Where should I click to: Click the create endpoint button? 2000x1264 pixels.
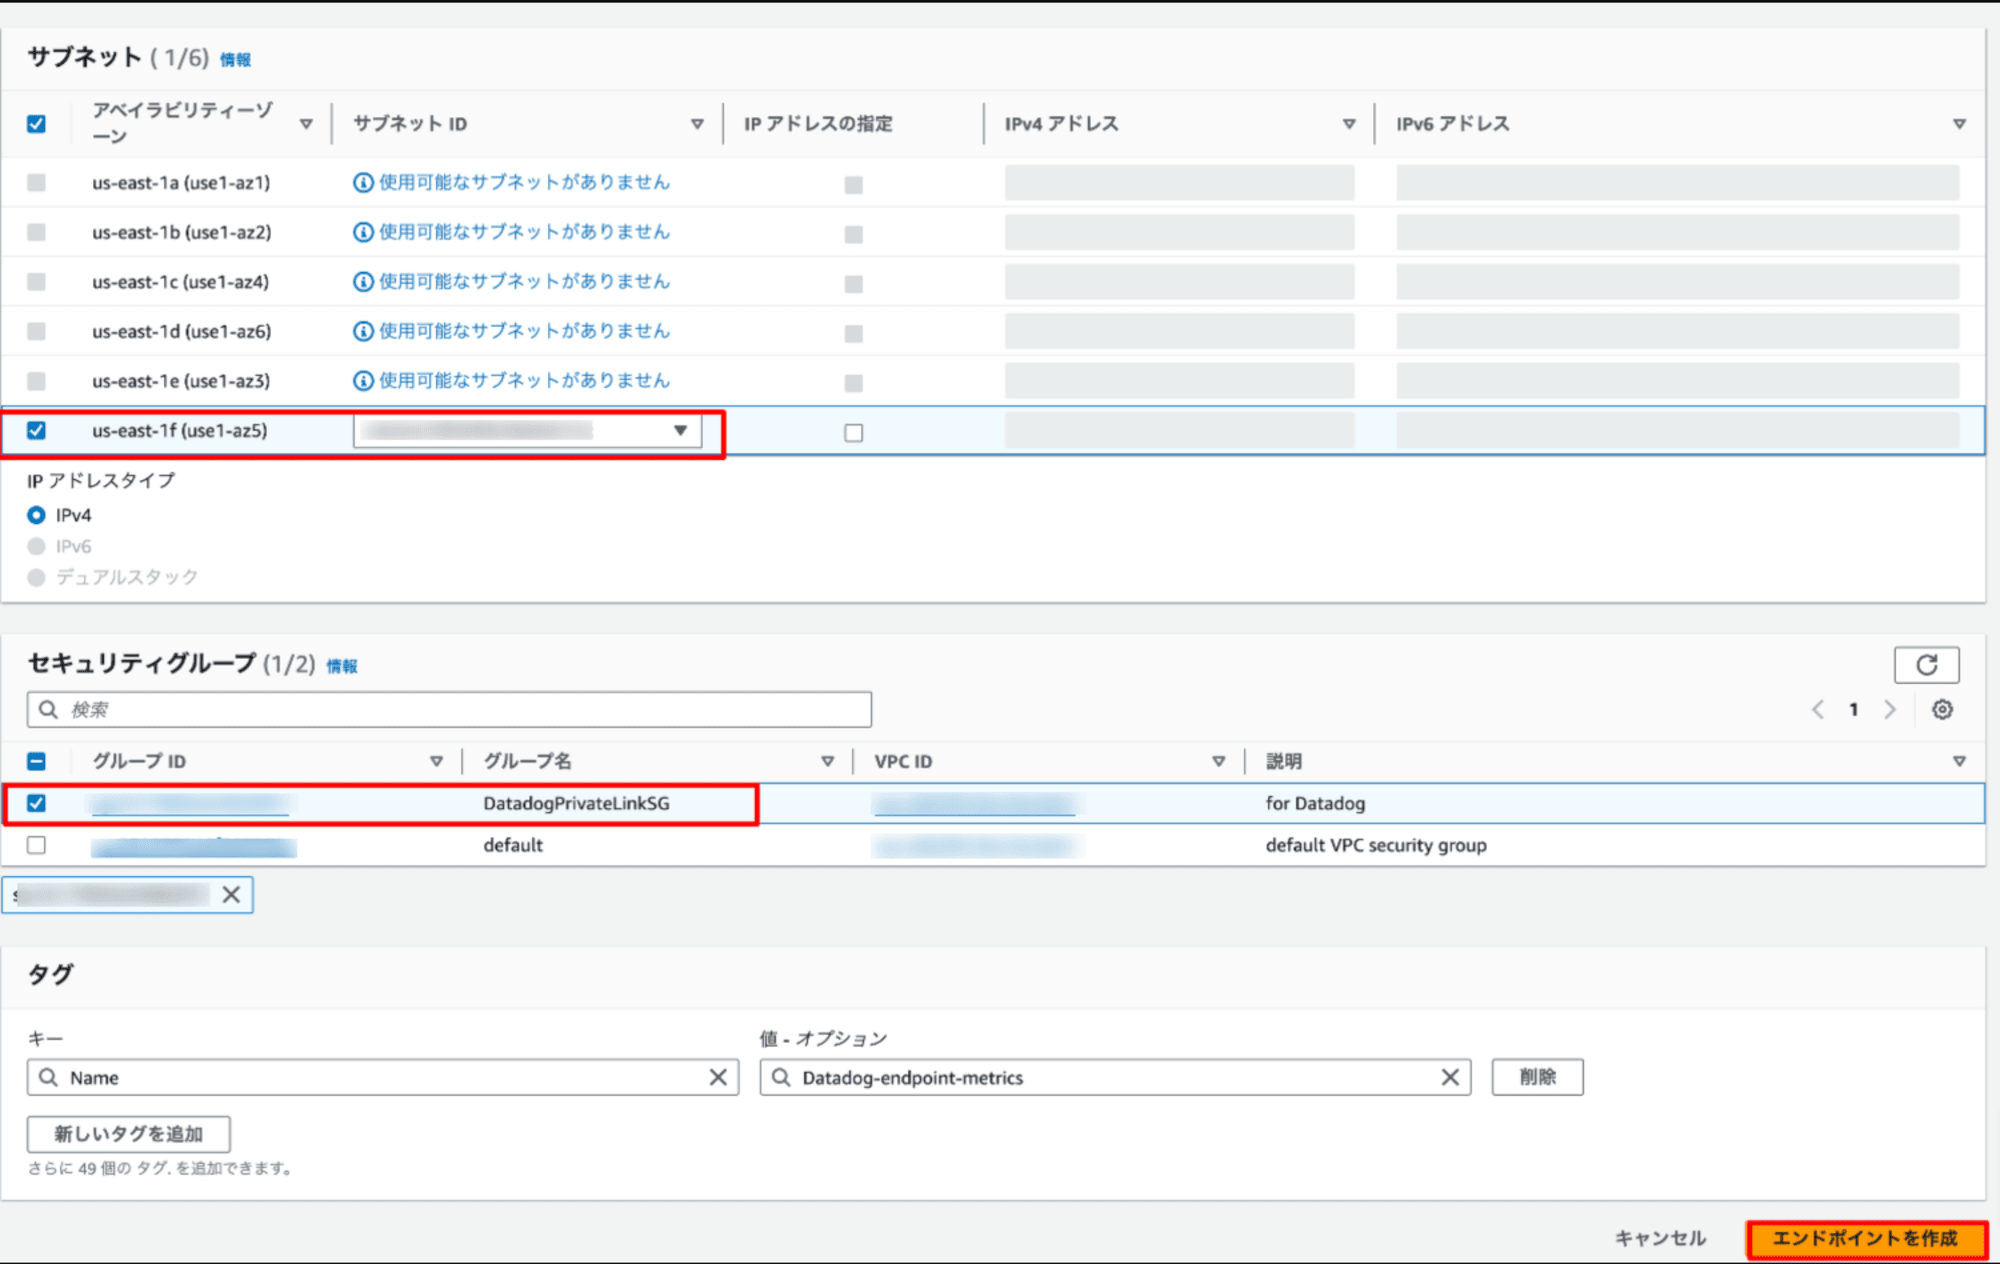coord(1866,1238)
